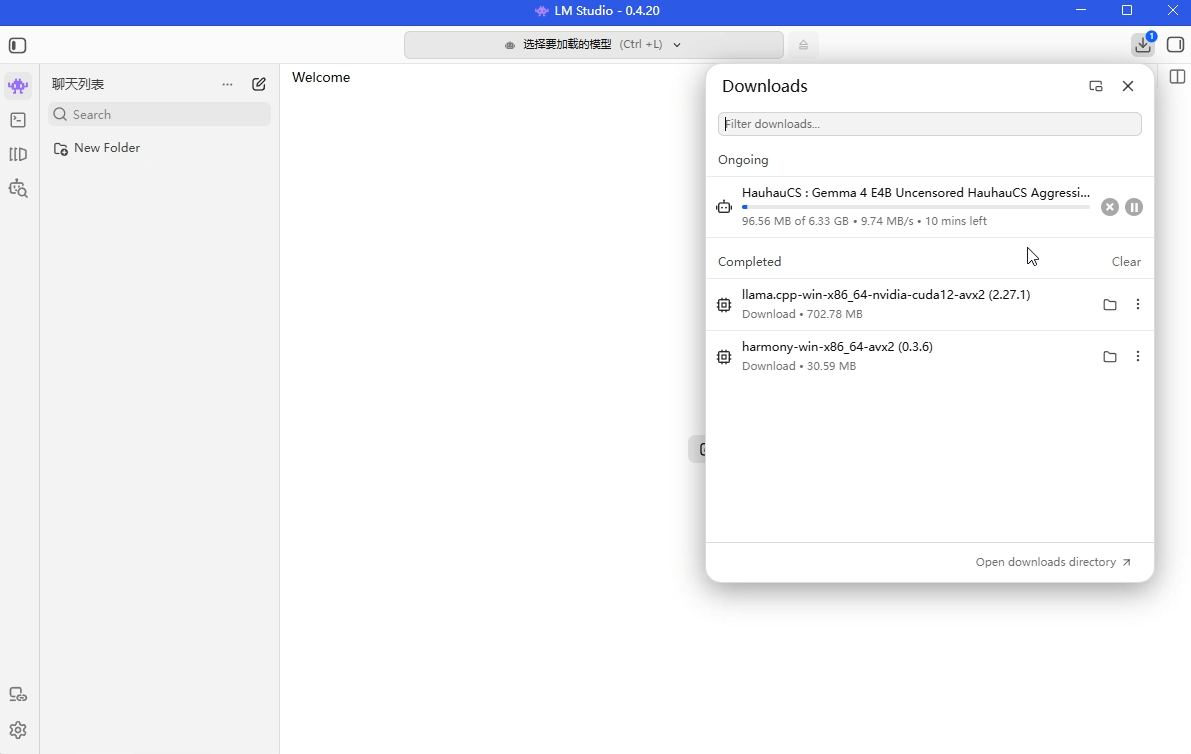1191x754 pixels.
Task: Cancel the Gemma 4 E4B download
Action: coord(1110,207)
